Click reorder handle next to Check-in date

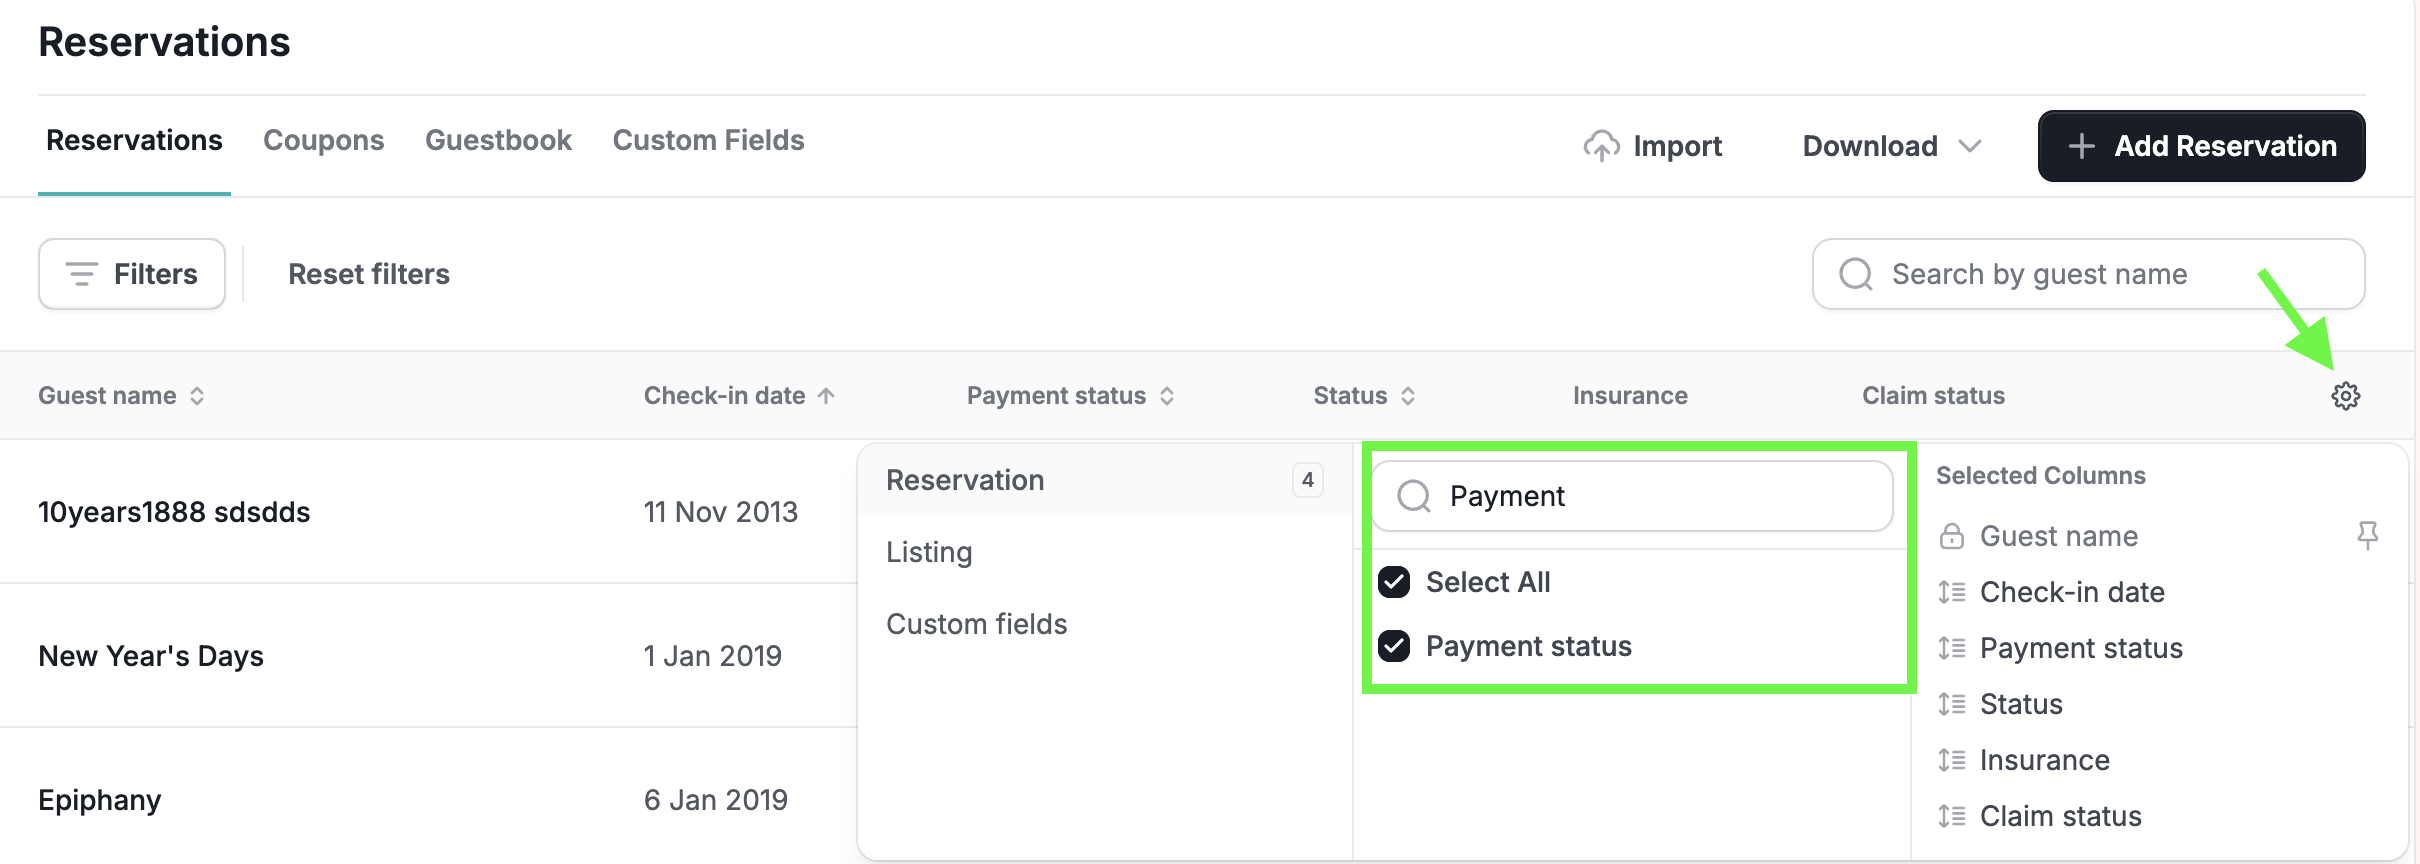click(1951, 592)
